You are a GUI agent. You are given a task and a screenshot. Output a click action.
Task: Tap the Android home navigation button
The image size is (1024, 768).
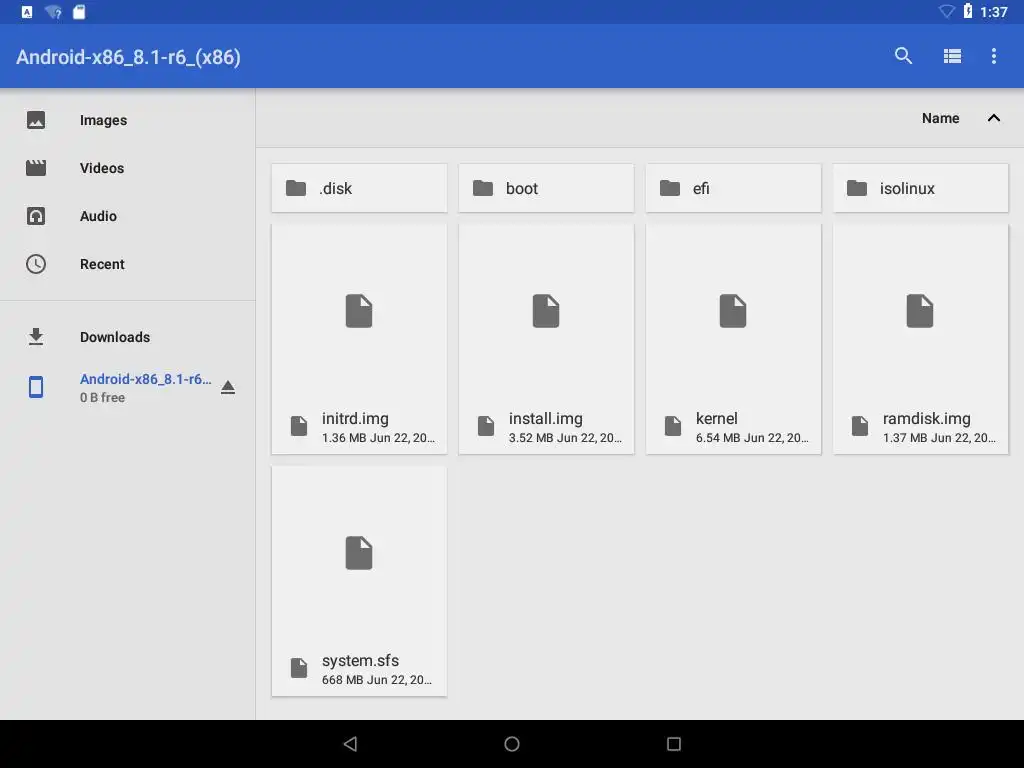tap(512, 744)
